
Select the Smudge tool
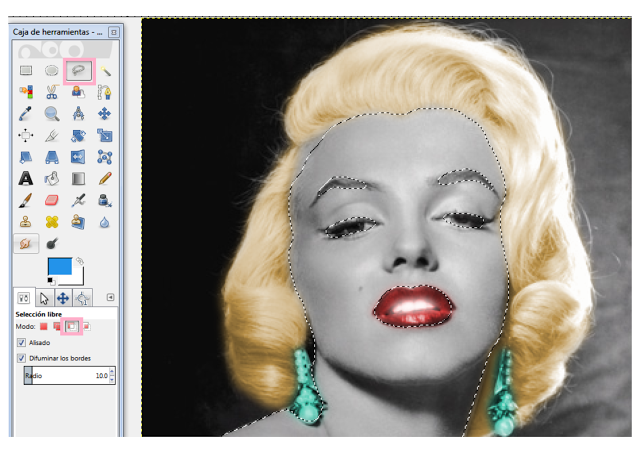pos(26,244)
